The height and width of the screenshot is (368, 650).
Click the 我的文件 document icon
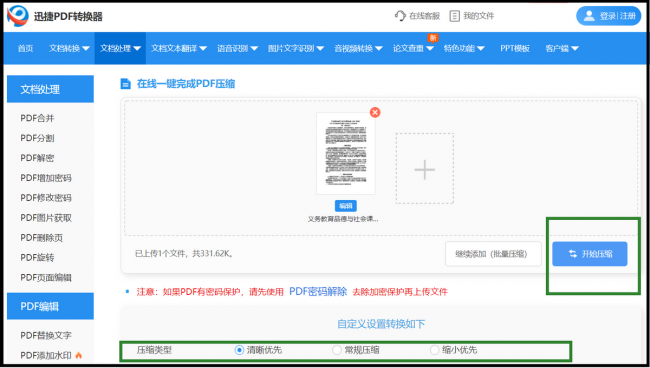point(455,16)
